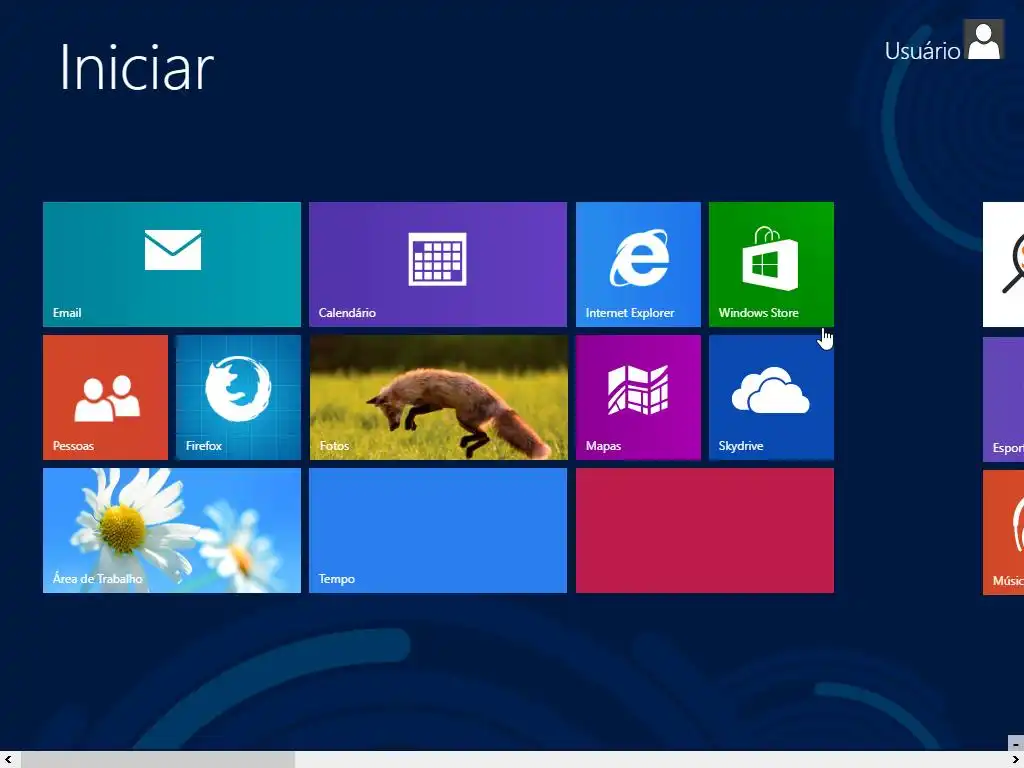This screenshot has width=1024, height=768.
Task: Open the Calendário tile
Action: pyautogui.click(x=438, y=264)
